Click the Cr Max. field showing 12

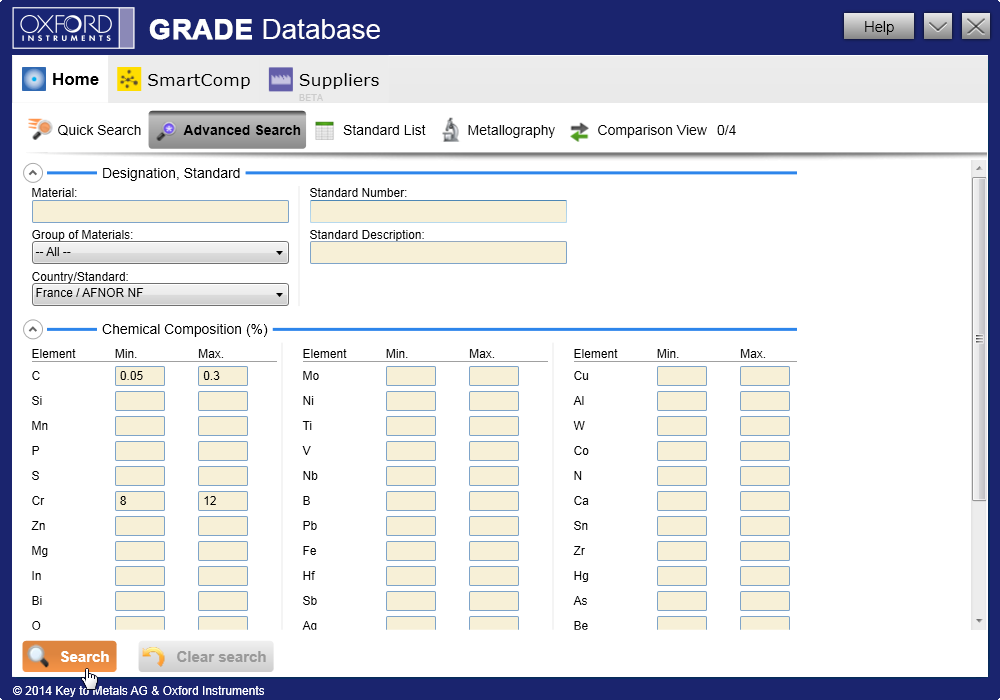click(x=223, y=500)
